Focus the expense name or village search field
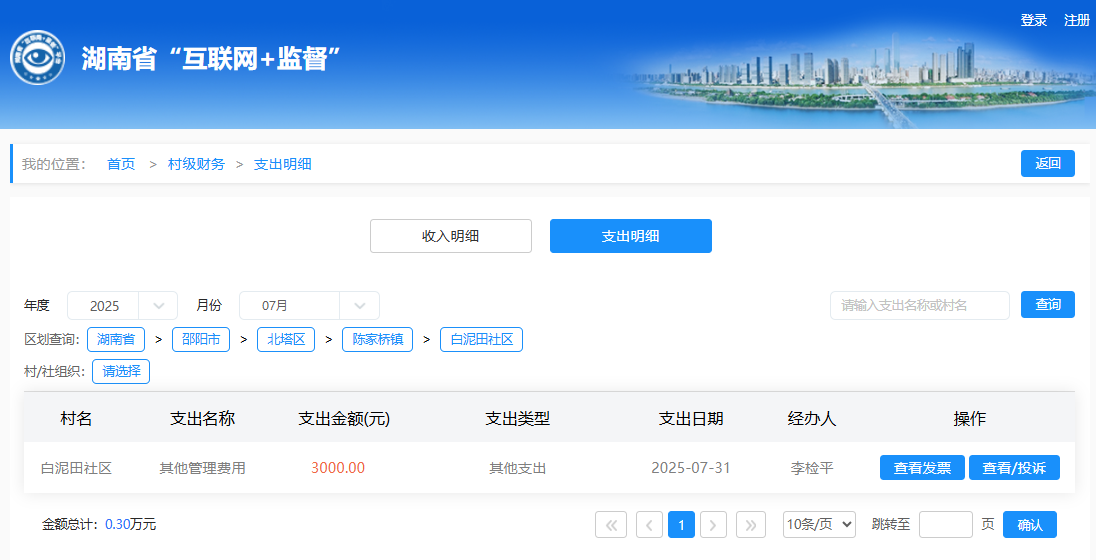Image resolution: width=1096 pixels, height=560 pixels. 919,306
